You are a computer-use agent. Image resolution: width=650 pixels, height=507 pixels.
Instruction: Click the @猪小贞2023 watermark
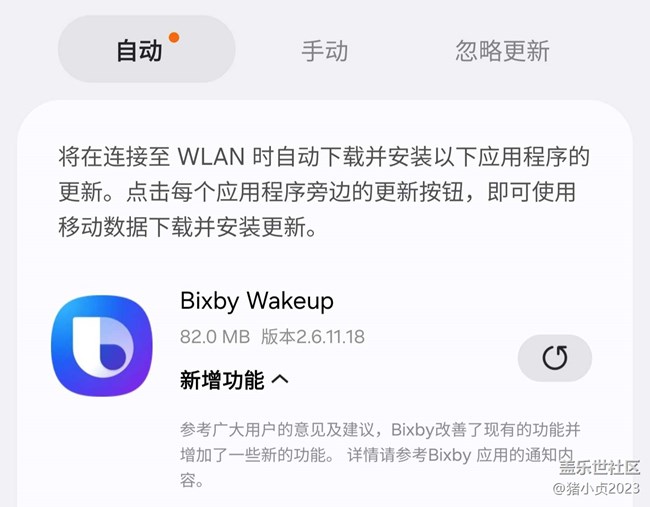click(x=596, y=488)
